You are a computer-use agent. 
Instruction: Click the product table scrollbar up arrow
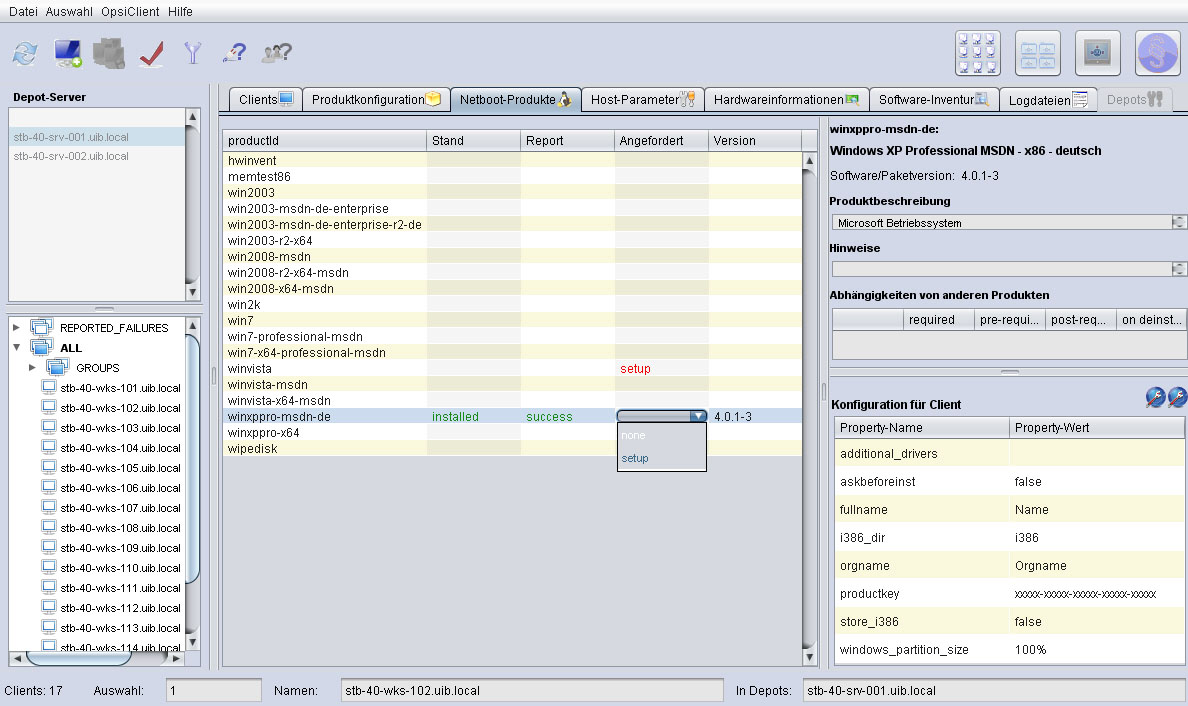point(809,160)
